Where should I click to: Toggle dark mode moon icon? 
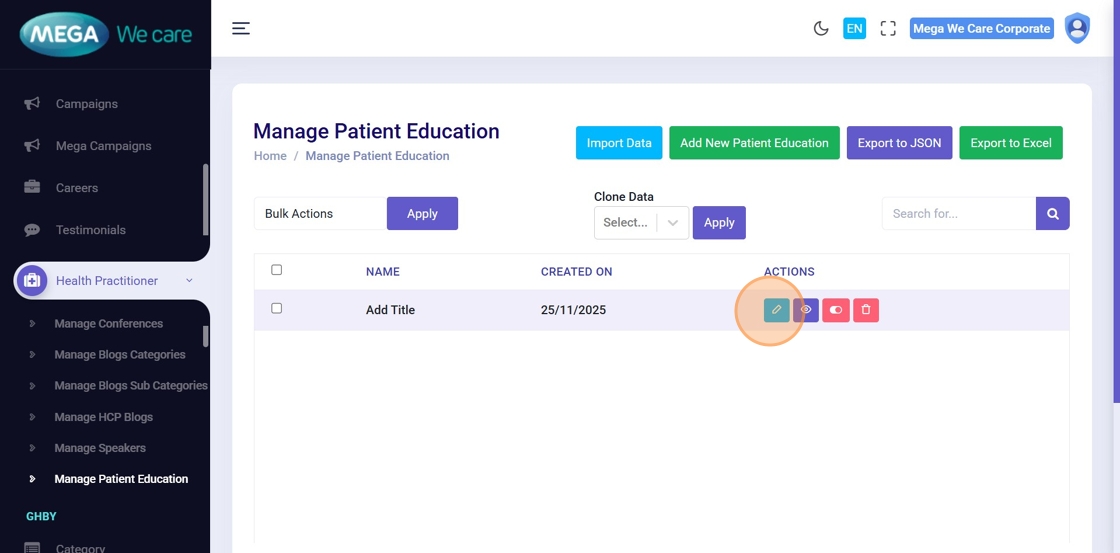point(821,29)
